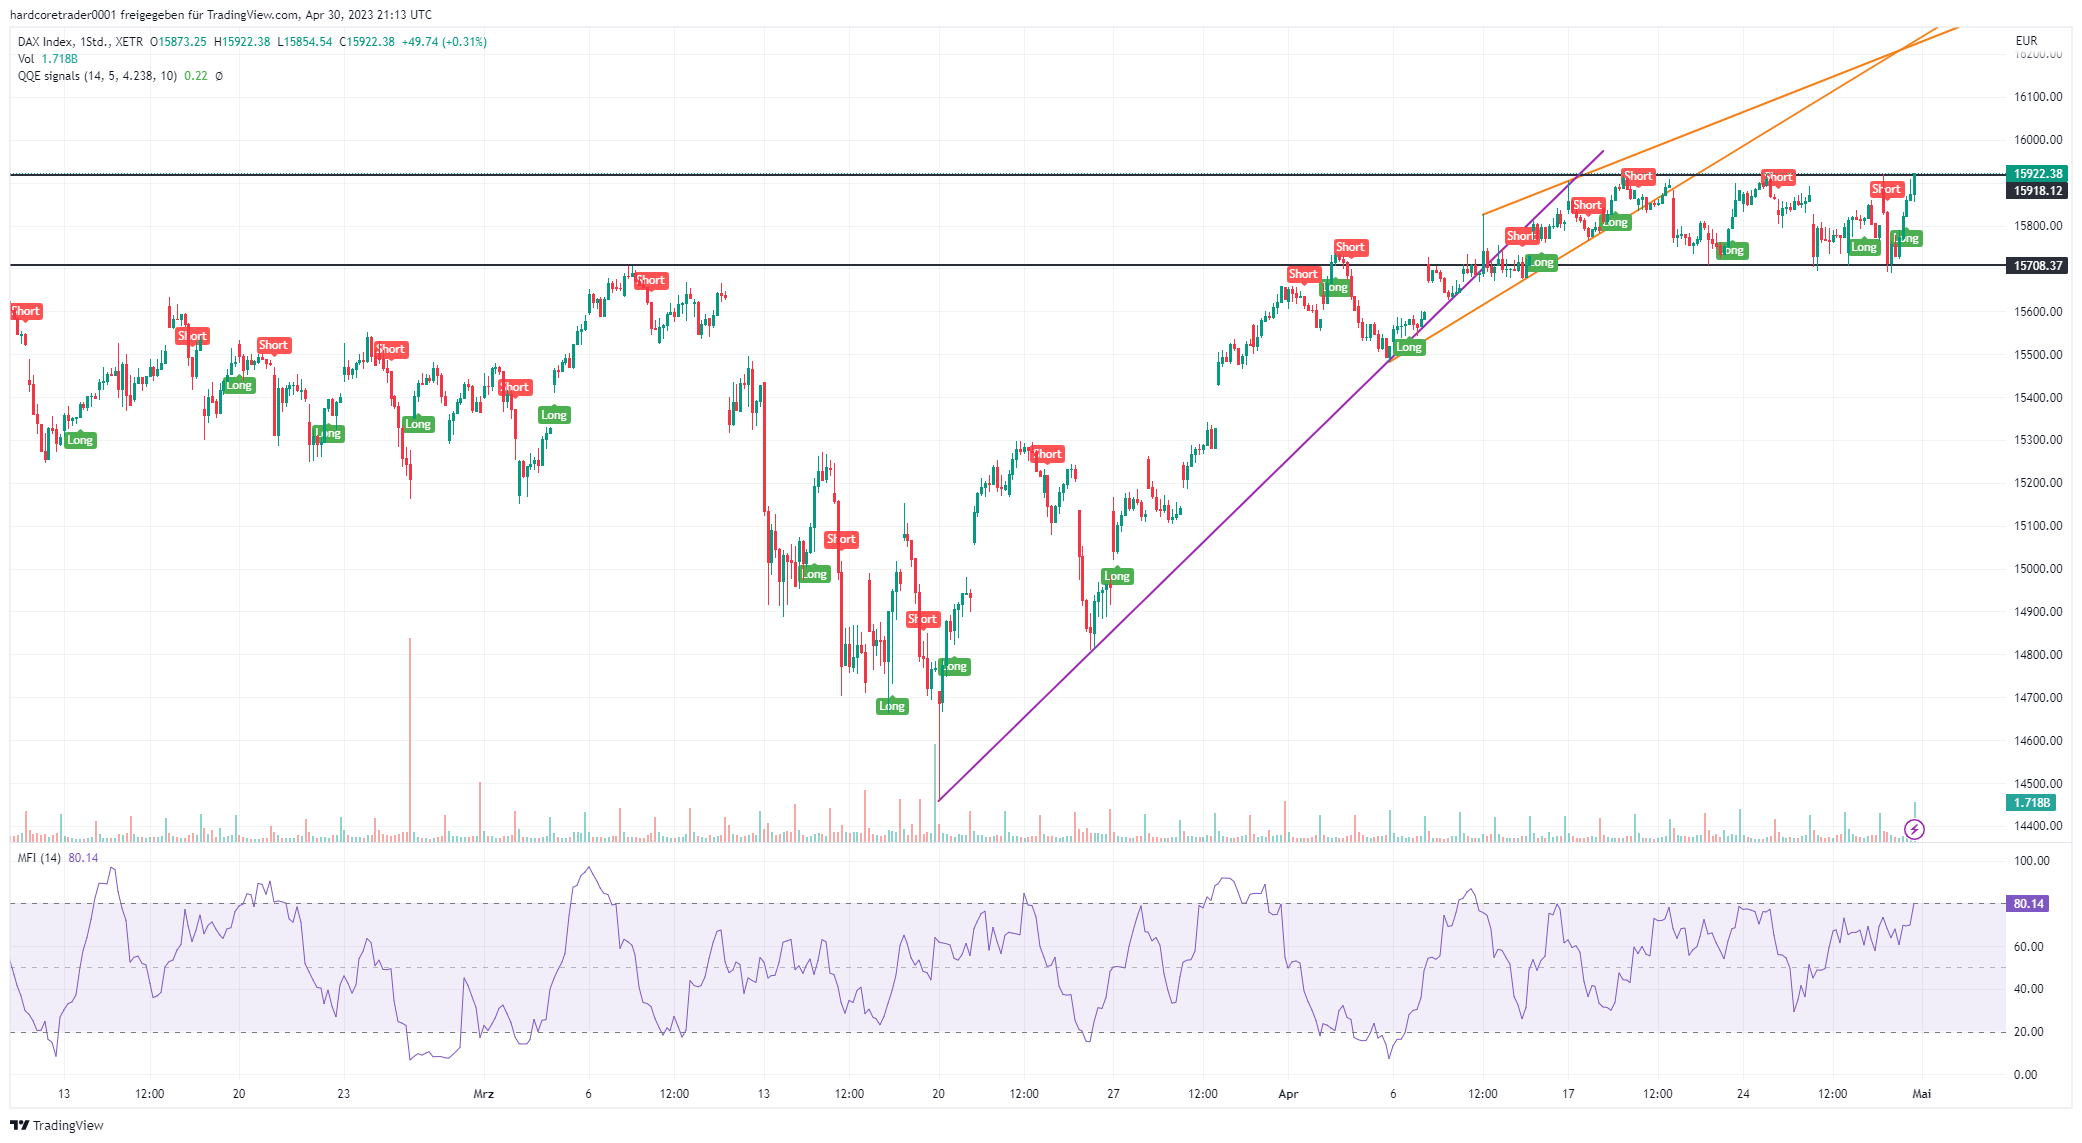Click the 100.00 tick on the MFI axis
Screen dimensions: 2082x1143
(x=2031, y=861)
